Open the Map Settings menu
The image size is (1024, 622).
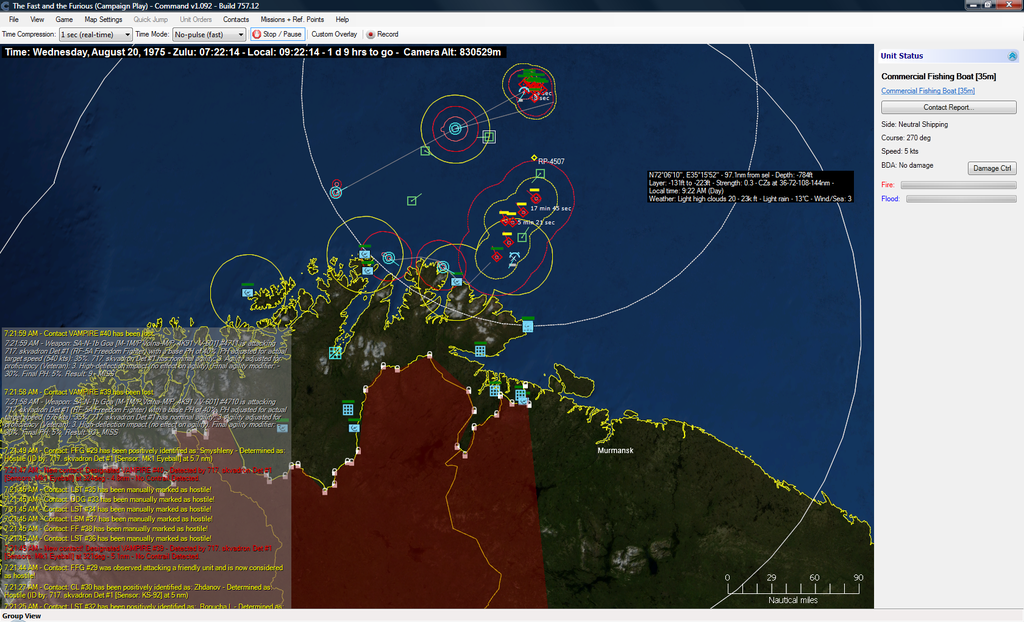103,19
